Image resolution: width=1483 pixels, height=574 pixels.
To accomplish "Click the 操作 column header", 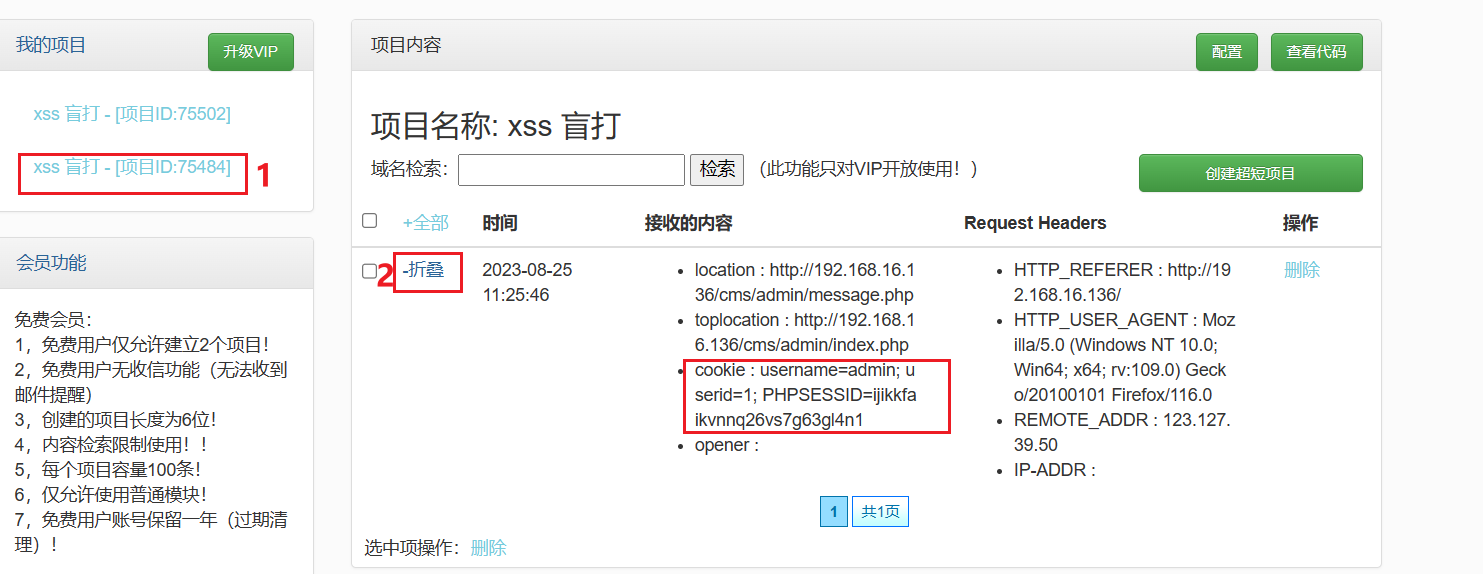I will (x=1301, y=223).
